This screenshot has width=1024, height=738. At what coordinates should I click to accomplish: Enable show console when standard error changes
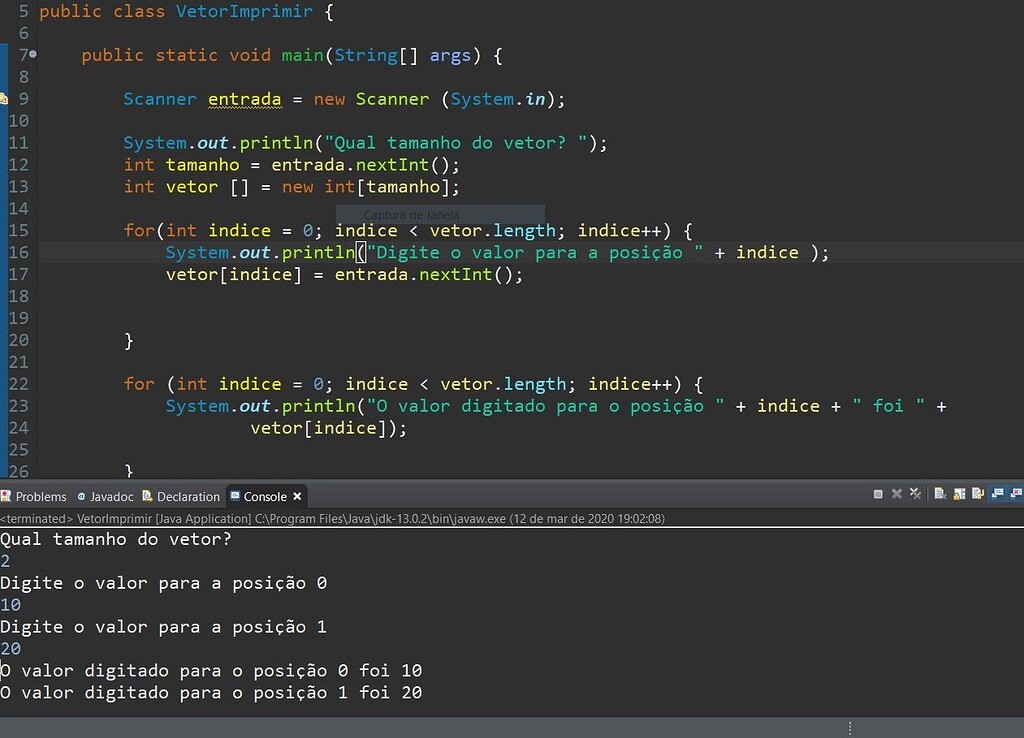[x=1018, y=493]
